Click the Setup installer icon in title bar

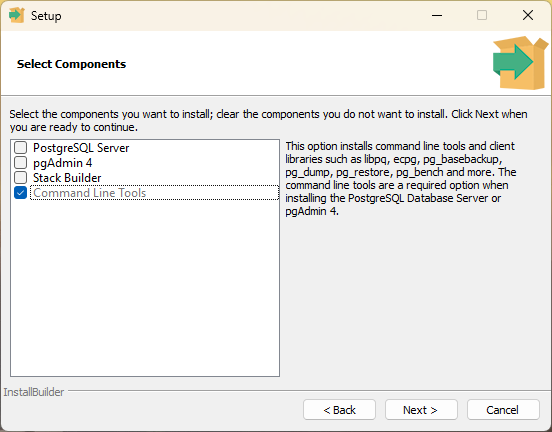17,15
